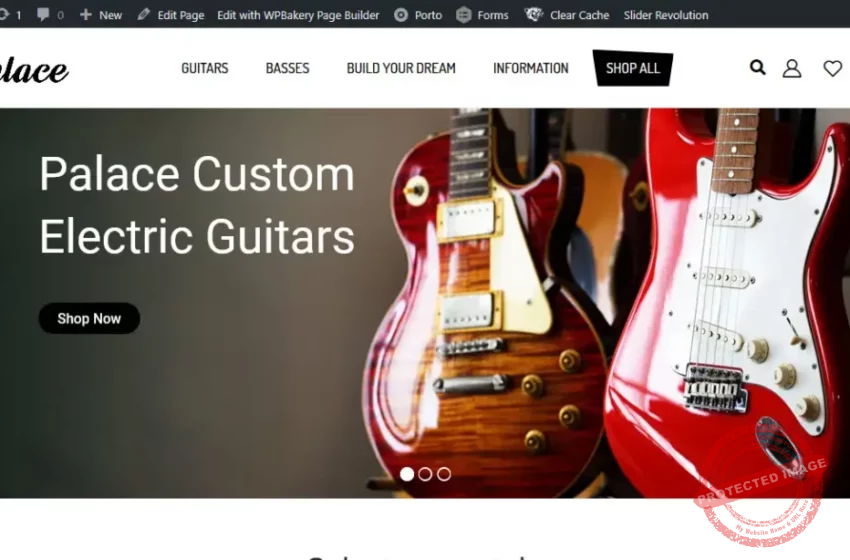Select the first slider pagination dot
Viewport: 850px width, 560px height.
[x=407, y=474]
